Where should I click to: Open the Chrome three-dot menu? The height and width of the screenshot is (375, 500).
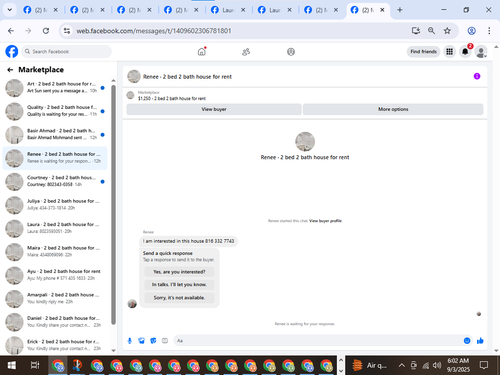(489, 31)
